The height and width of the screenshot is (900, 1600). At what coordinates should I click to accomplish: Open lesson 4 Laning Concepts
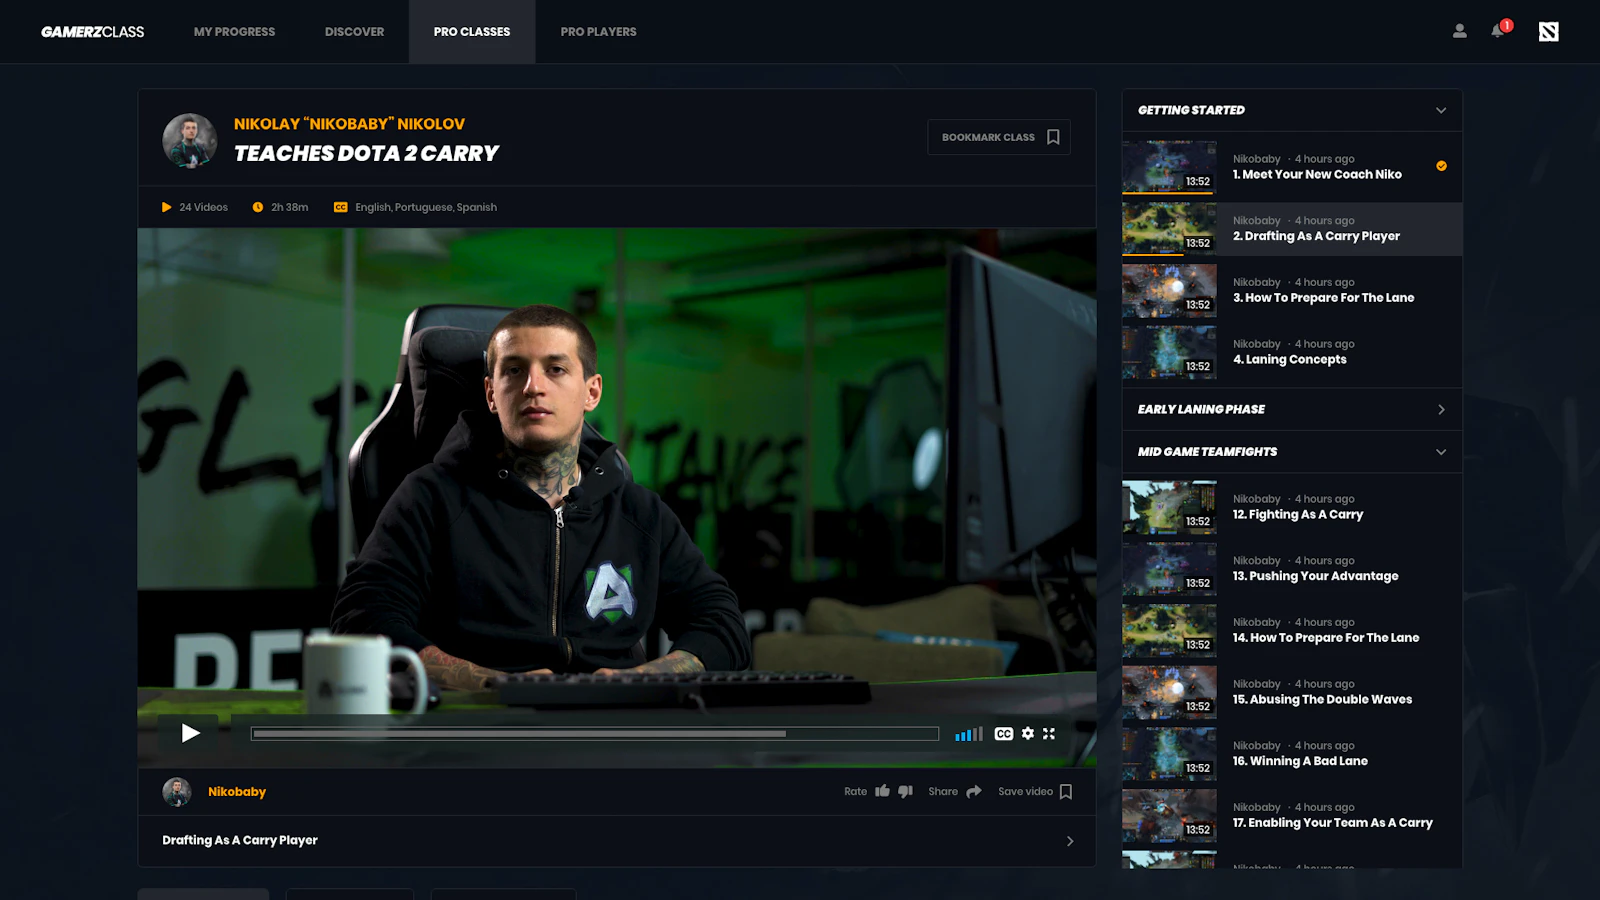[x=1292, y=352]
